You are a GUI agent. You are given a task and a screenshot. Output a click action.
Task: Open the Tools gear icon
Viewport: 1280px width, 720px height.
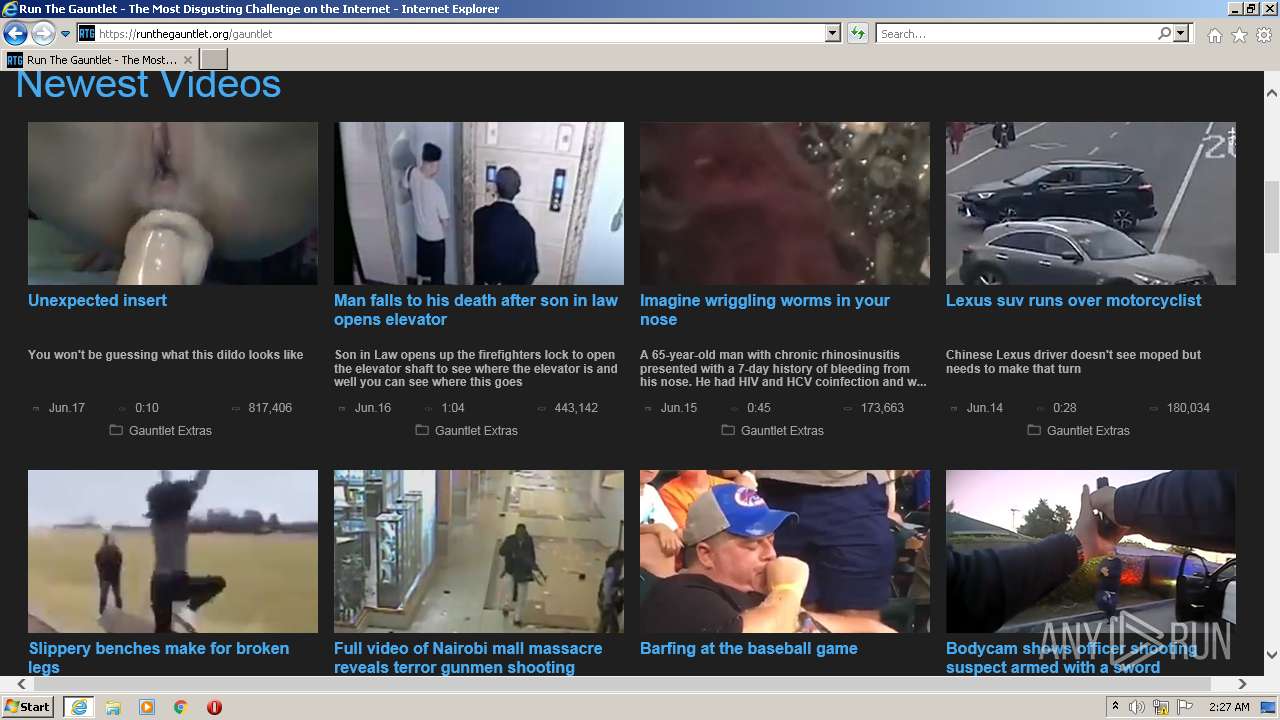coord(1264,35)
